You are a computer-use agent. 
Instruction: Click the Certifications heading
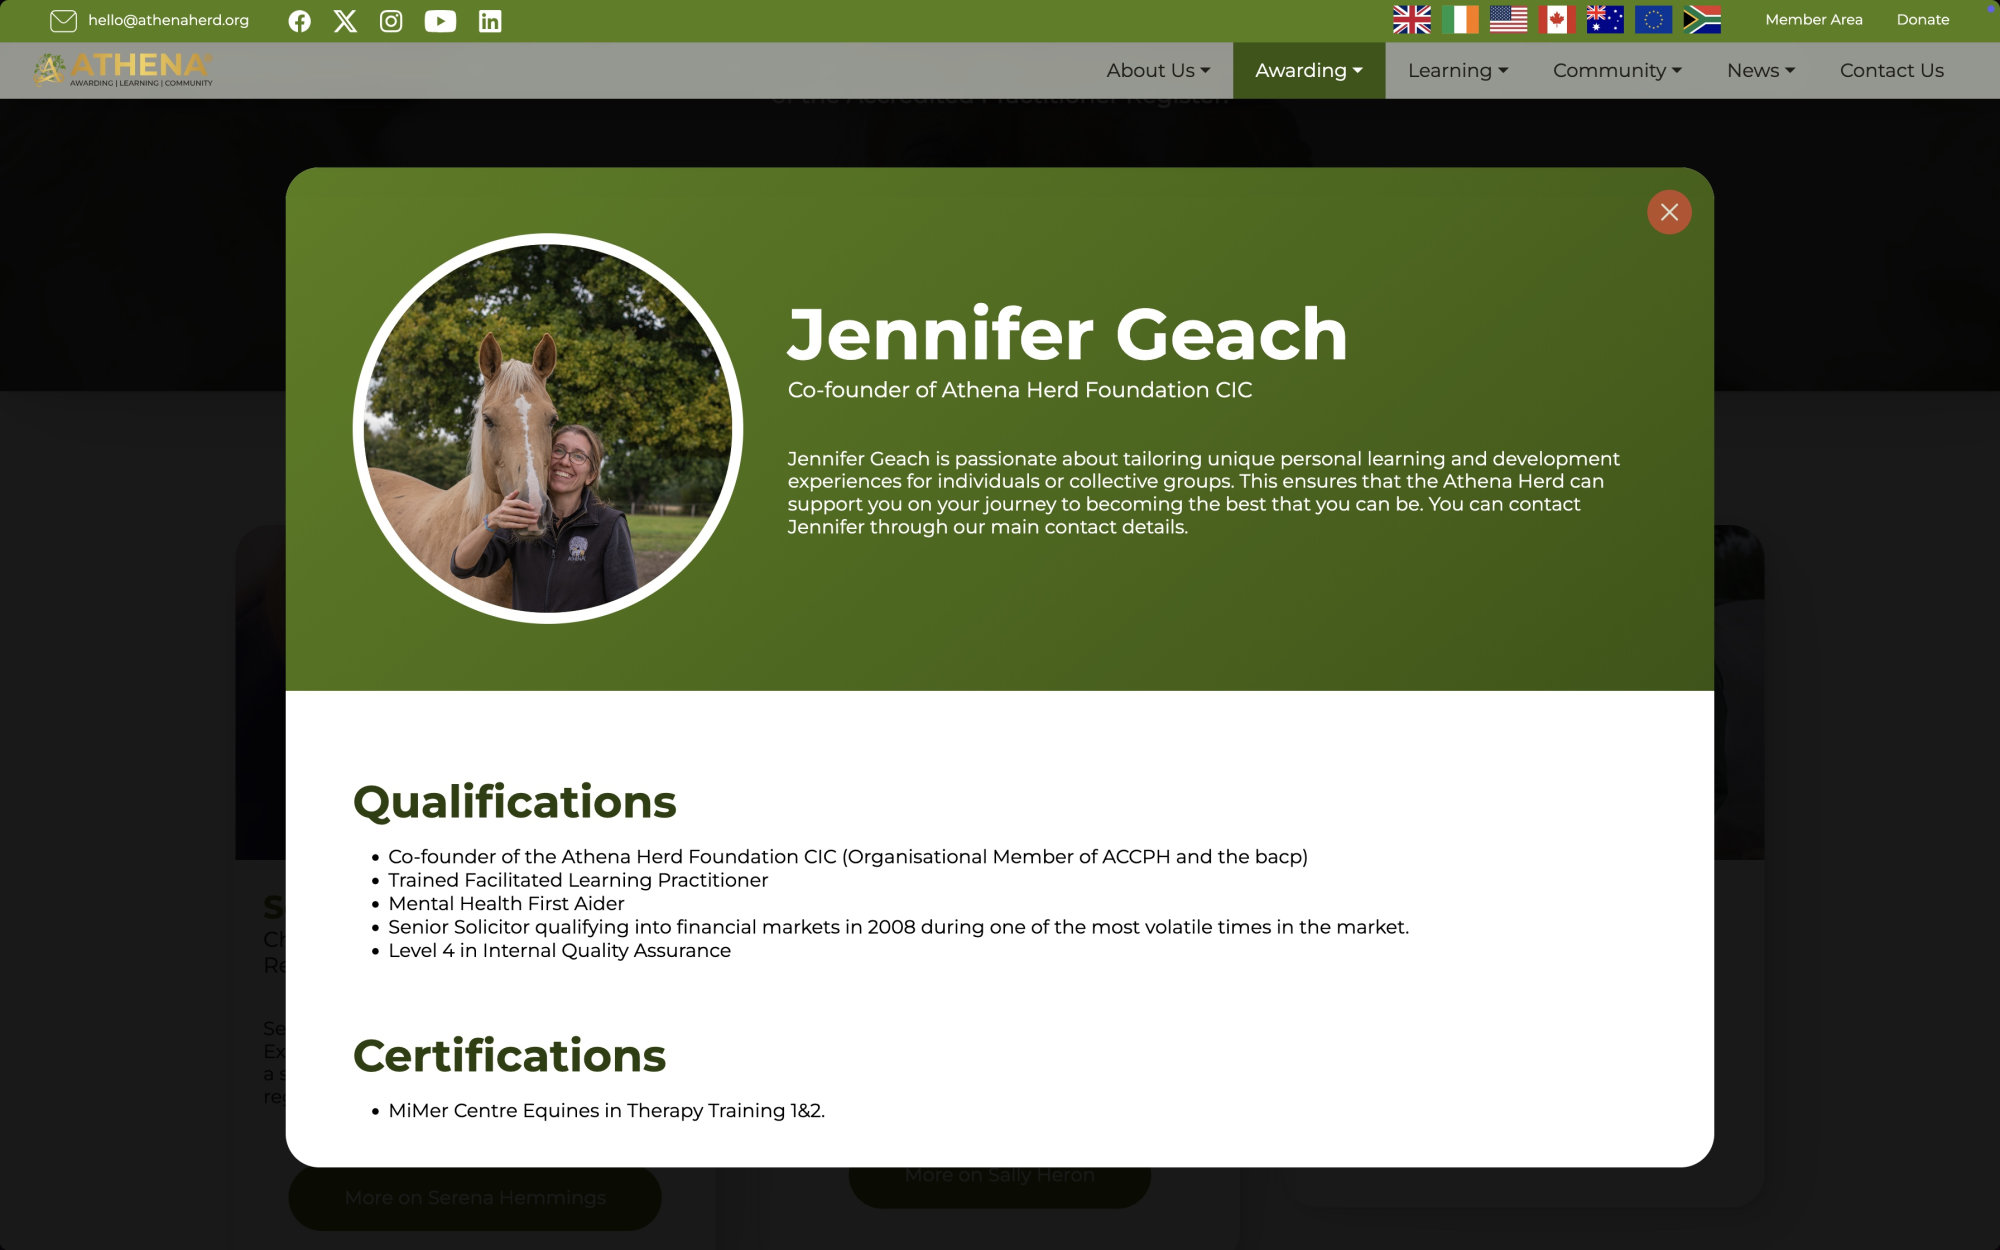510,1056
